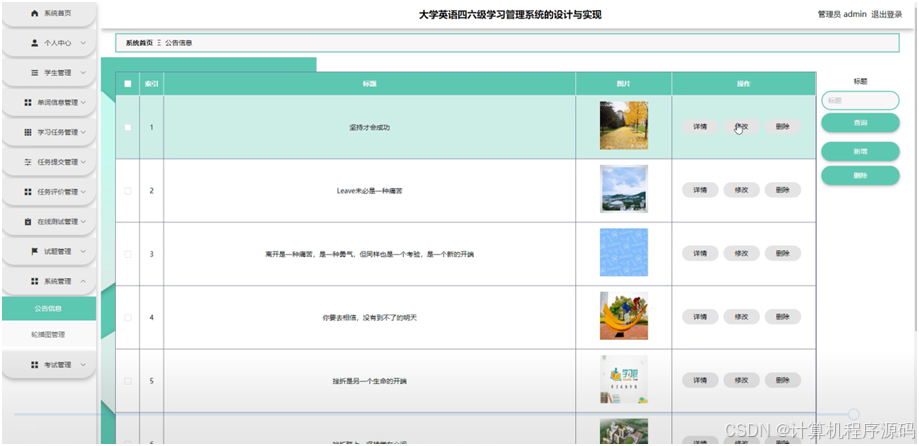The width and height of the screenshot is (919, 446).
Task: Open the 轮播图管理 submenu item
Action: pyautogui.click(x=49, y=335)
